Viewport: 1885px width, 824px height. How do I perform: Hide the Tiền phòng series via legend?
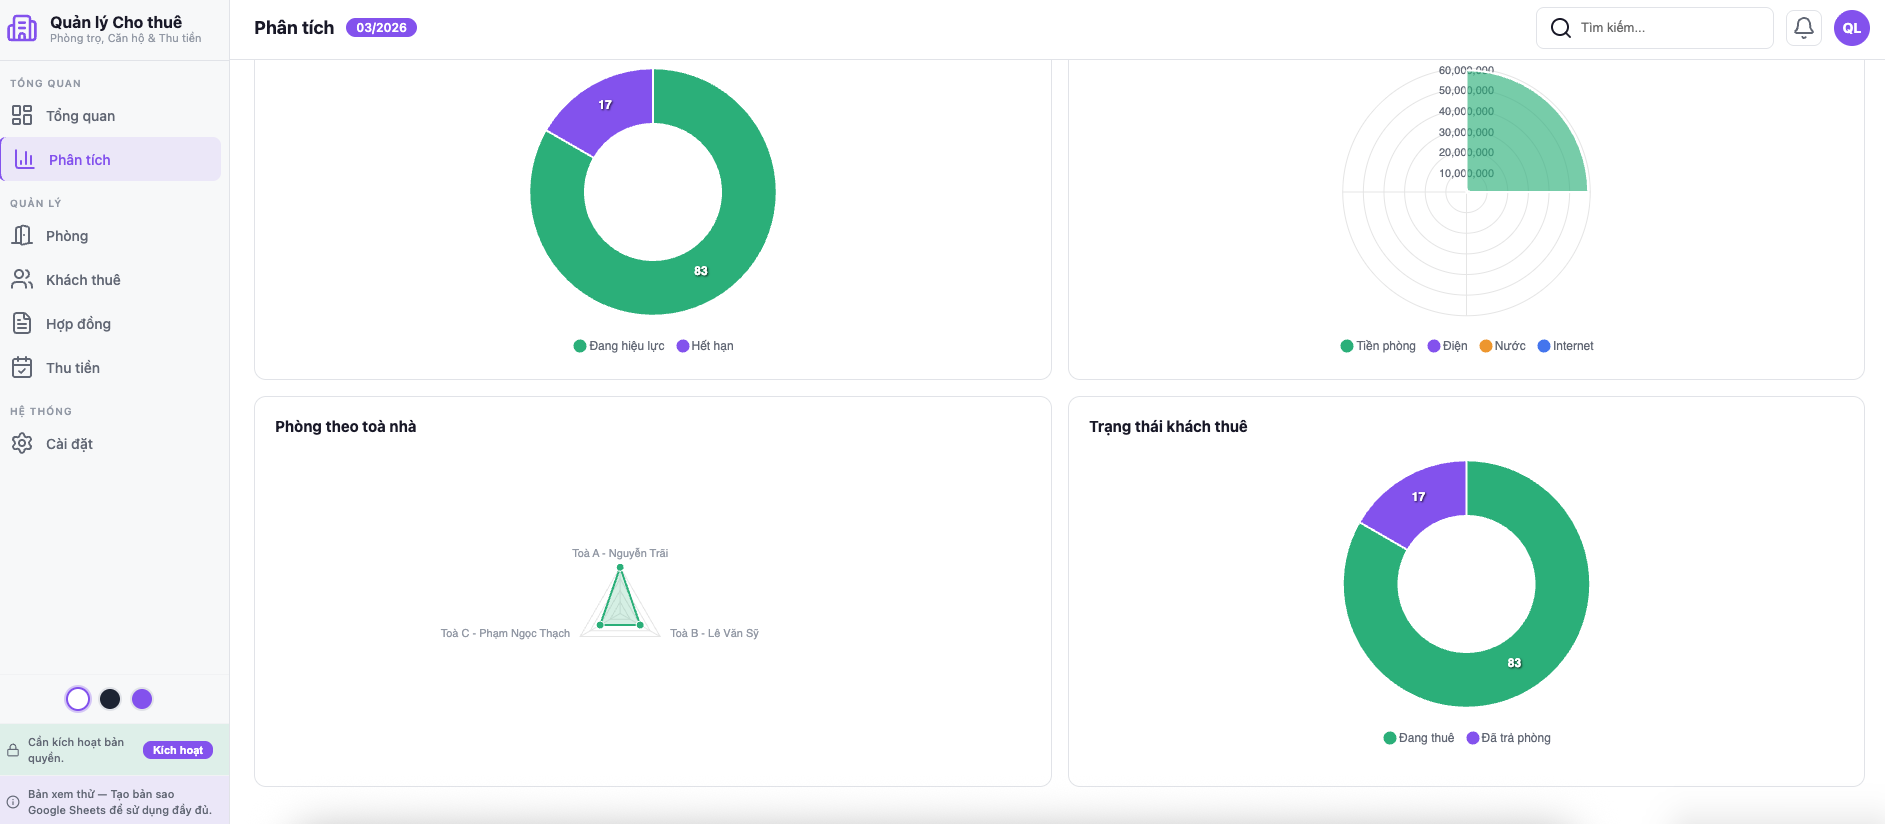(1378, 346)
